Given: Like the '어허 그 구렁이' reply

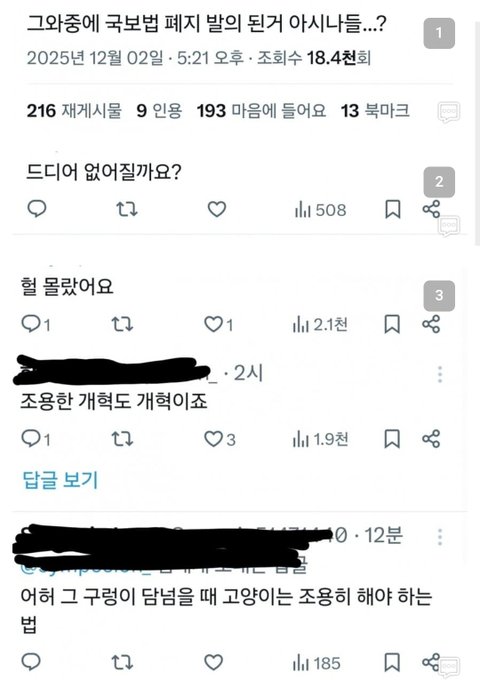Looking at the screenshot, I should pos(214,662).
